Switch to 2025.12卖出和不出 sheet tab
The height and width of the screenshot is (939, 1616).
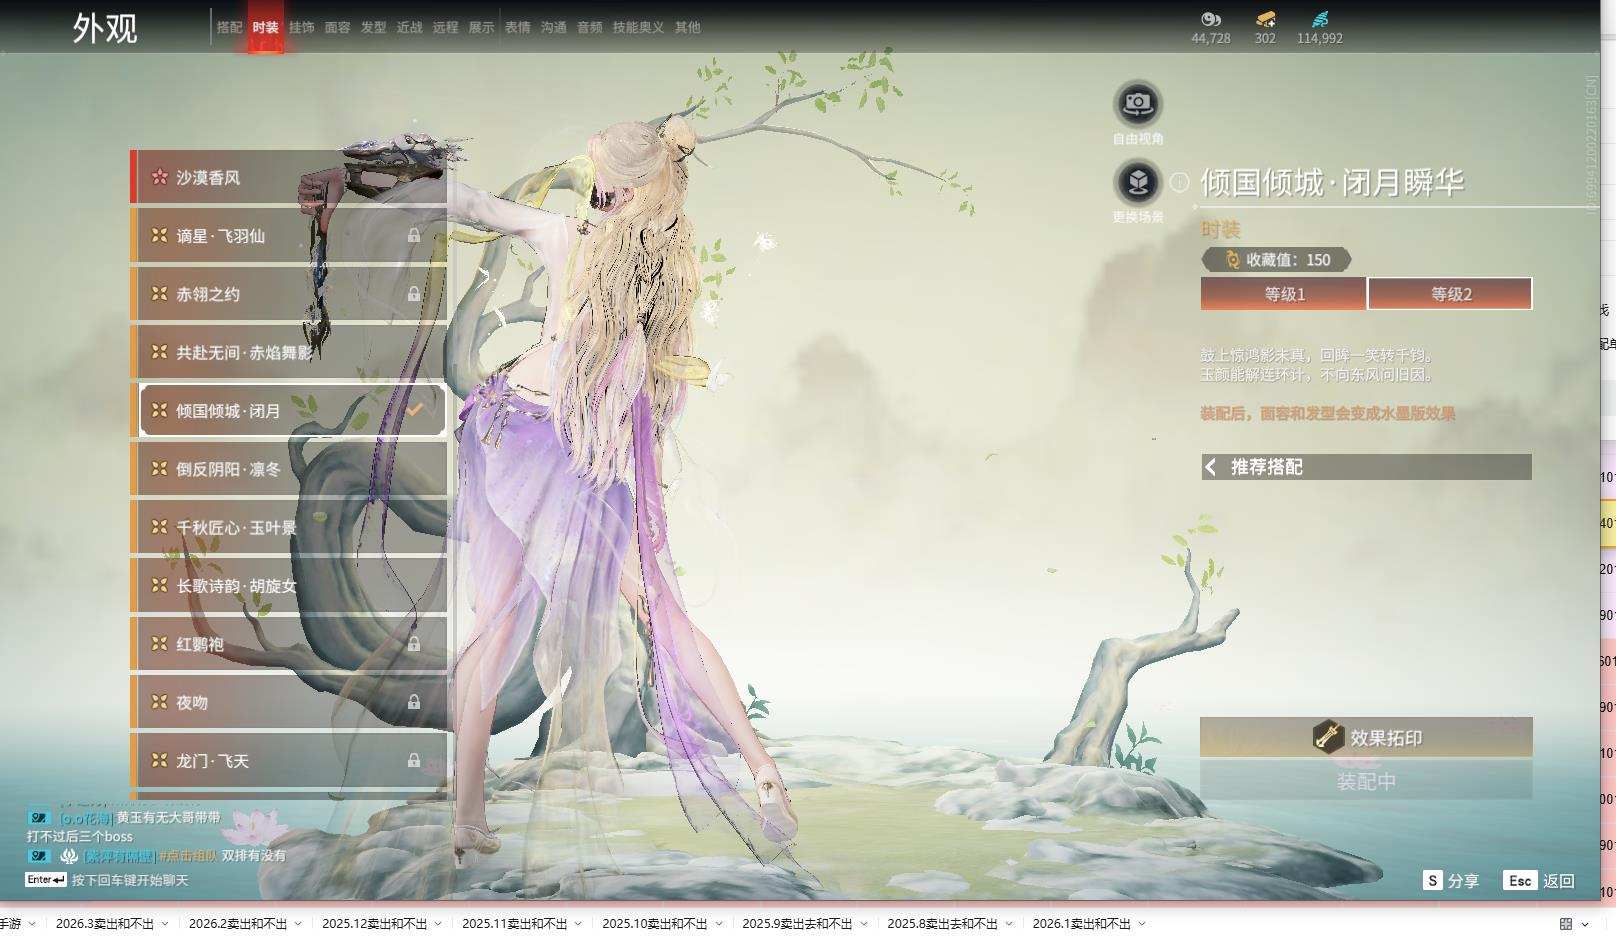coord(375,923)
